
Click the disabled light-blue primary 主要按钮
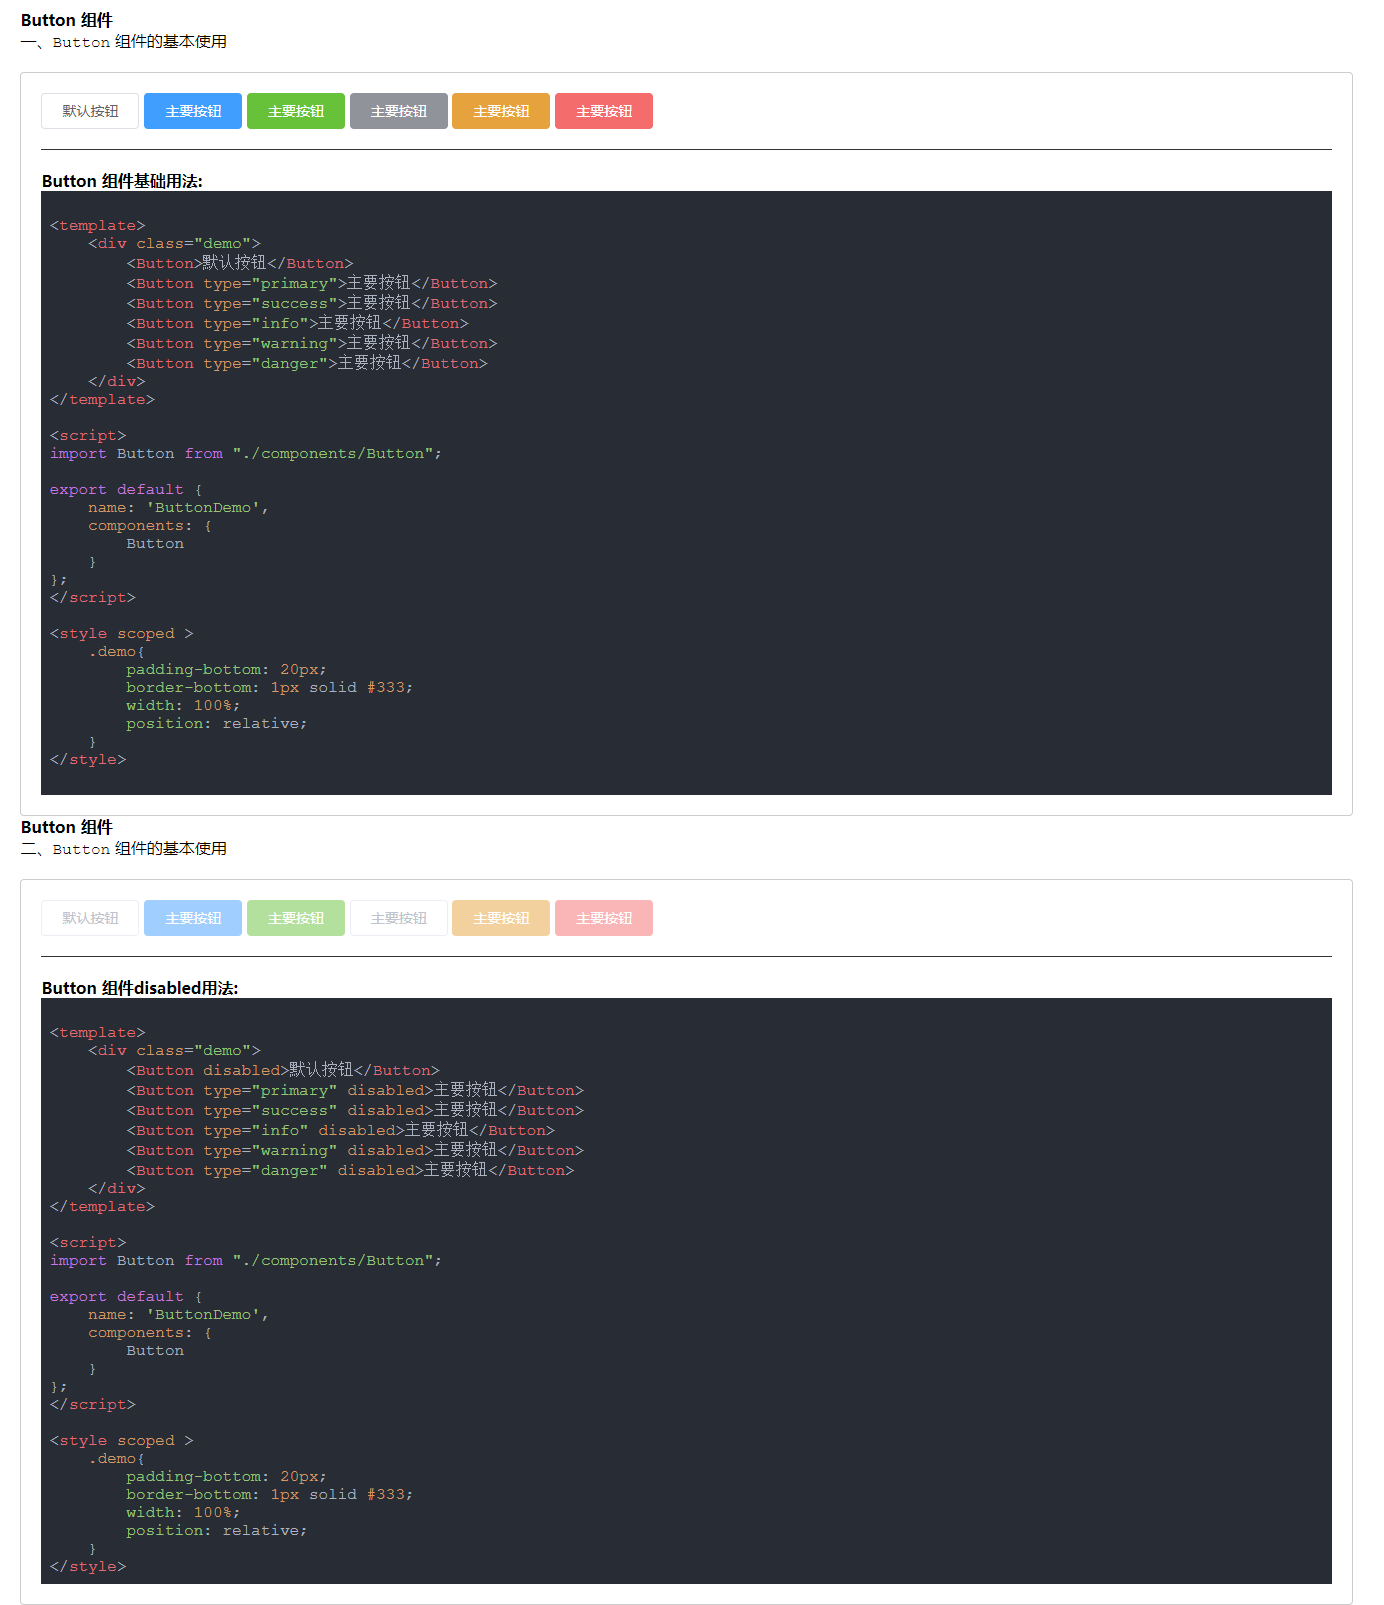[193, 918]
